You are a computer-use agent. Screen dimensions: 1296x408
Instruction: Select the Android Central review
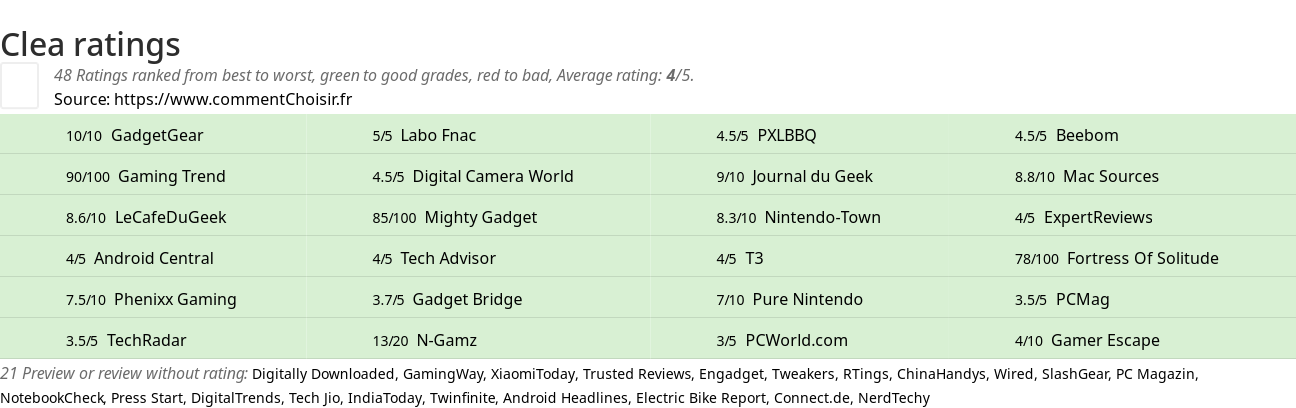[x=140, y=258]
